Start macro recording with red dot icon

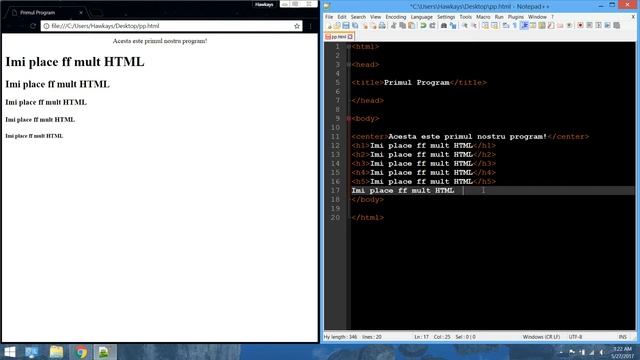click(x=580, y=26)
